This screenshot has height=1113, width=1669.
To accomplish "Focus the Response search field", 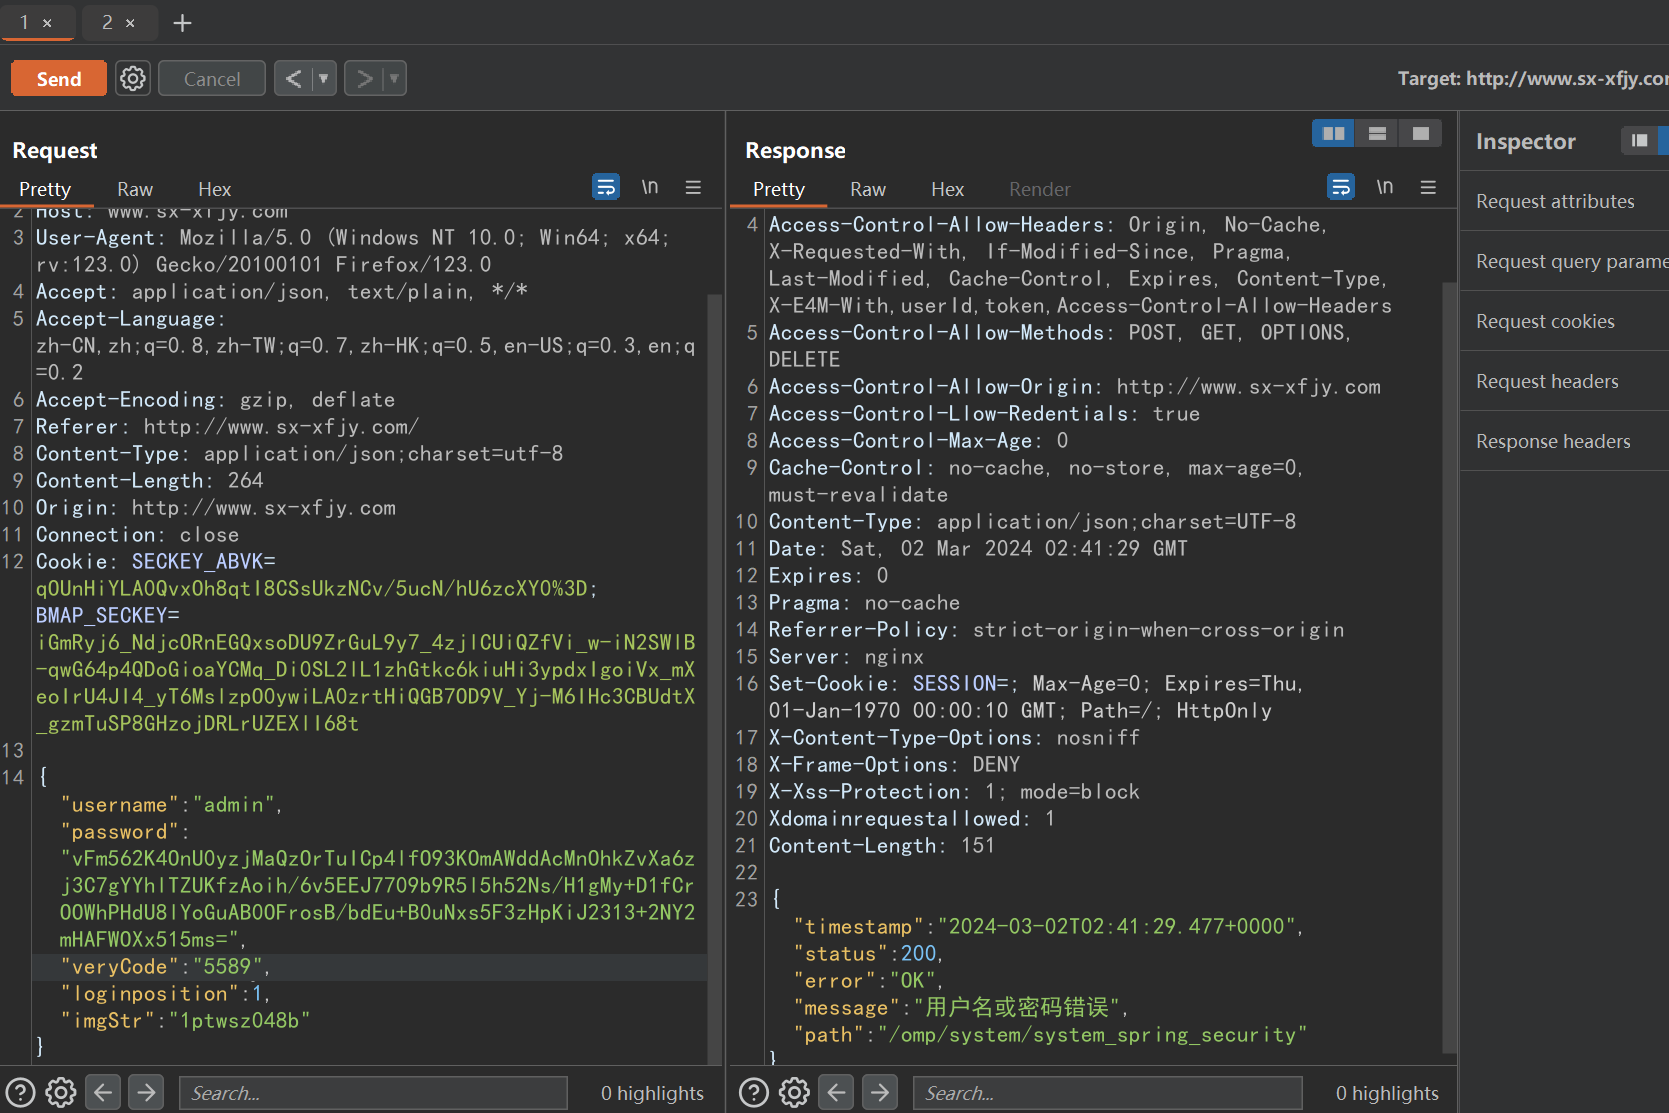I will (1107, 1093).
